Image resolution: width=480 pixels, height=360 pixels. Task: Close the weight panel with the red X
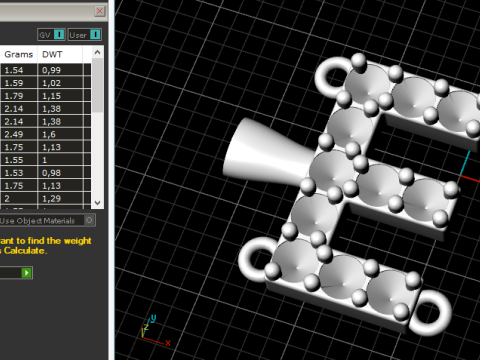(x=100, y=11)
